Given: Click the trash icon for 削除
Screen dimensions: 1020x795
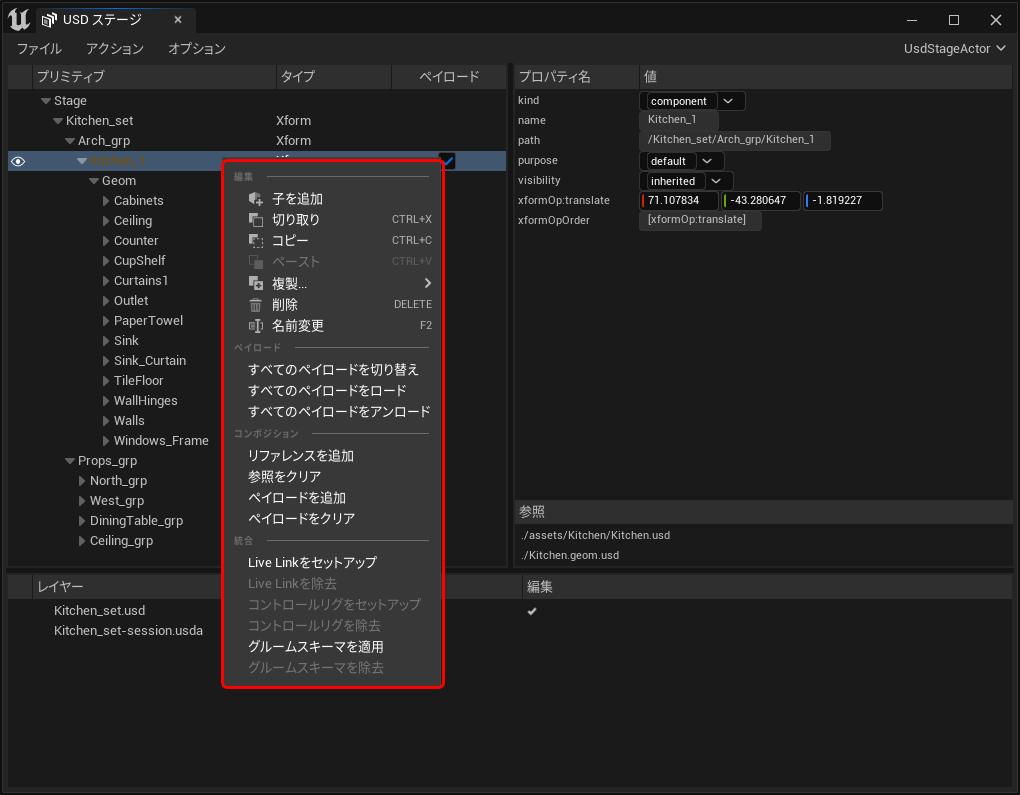Looking at the screenshot, I should point(255,305).
